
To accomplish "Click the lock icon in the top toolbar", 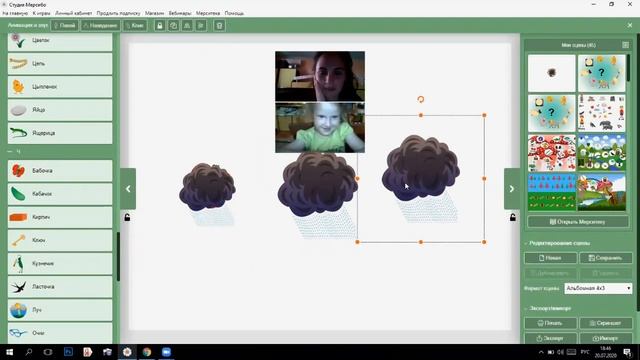I will tap(160, 26).
